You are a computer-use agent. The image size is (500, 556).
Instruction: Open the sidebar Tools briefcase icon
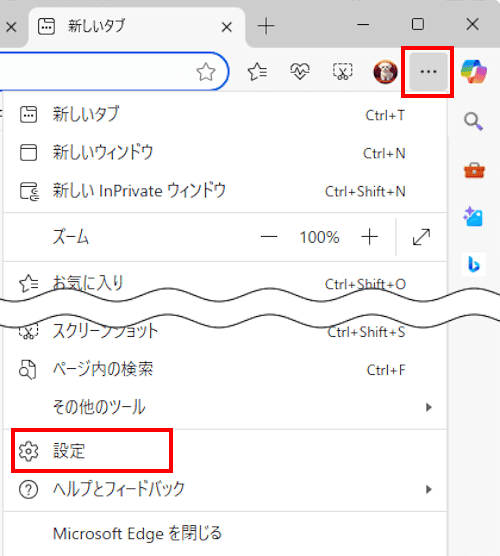(x=474, y=170)
